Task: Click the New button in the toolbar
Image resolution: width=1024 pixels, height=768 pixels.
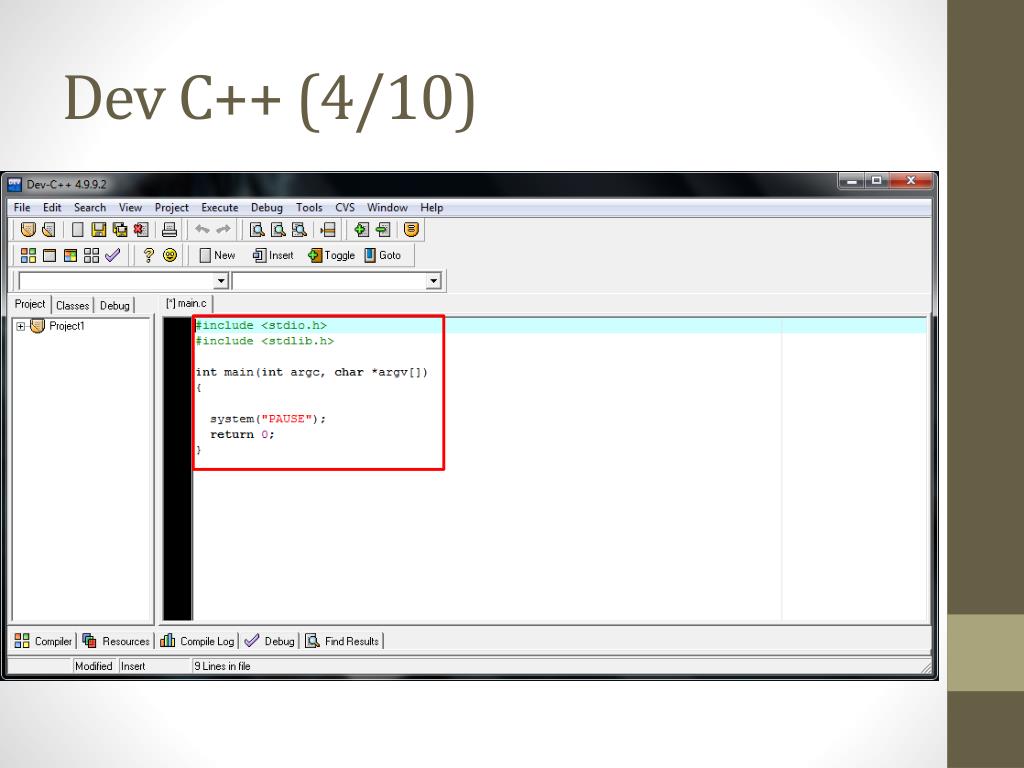Action: [217, 255]
